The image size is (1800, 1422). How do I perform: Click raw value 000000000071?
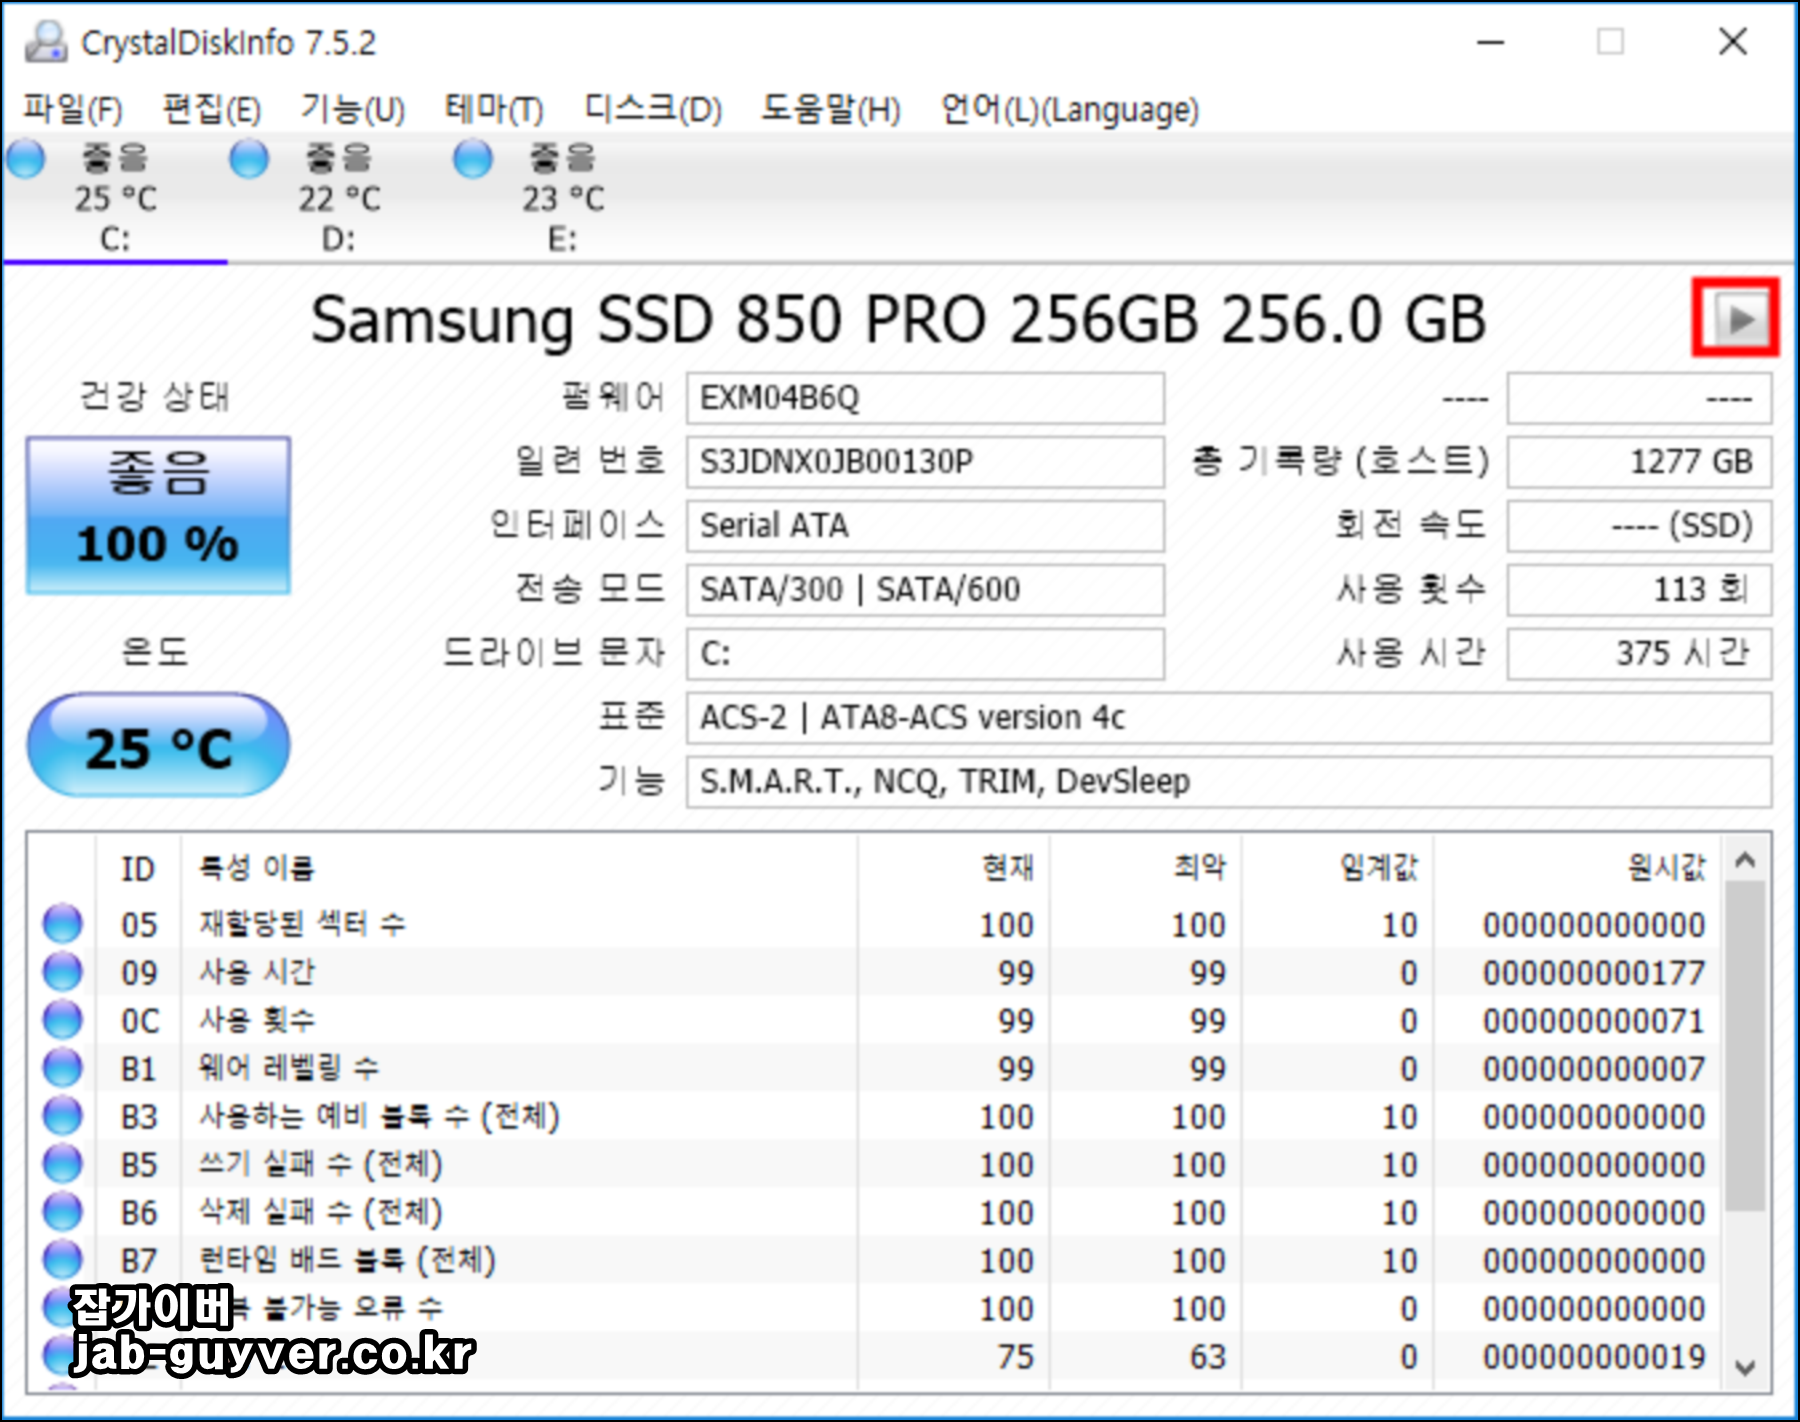pos(1594,1021)
